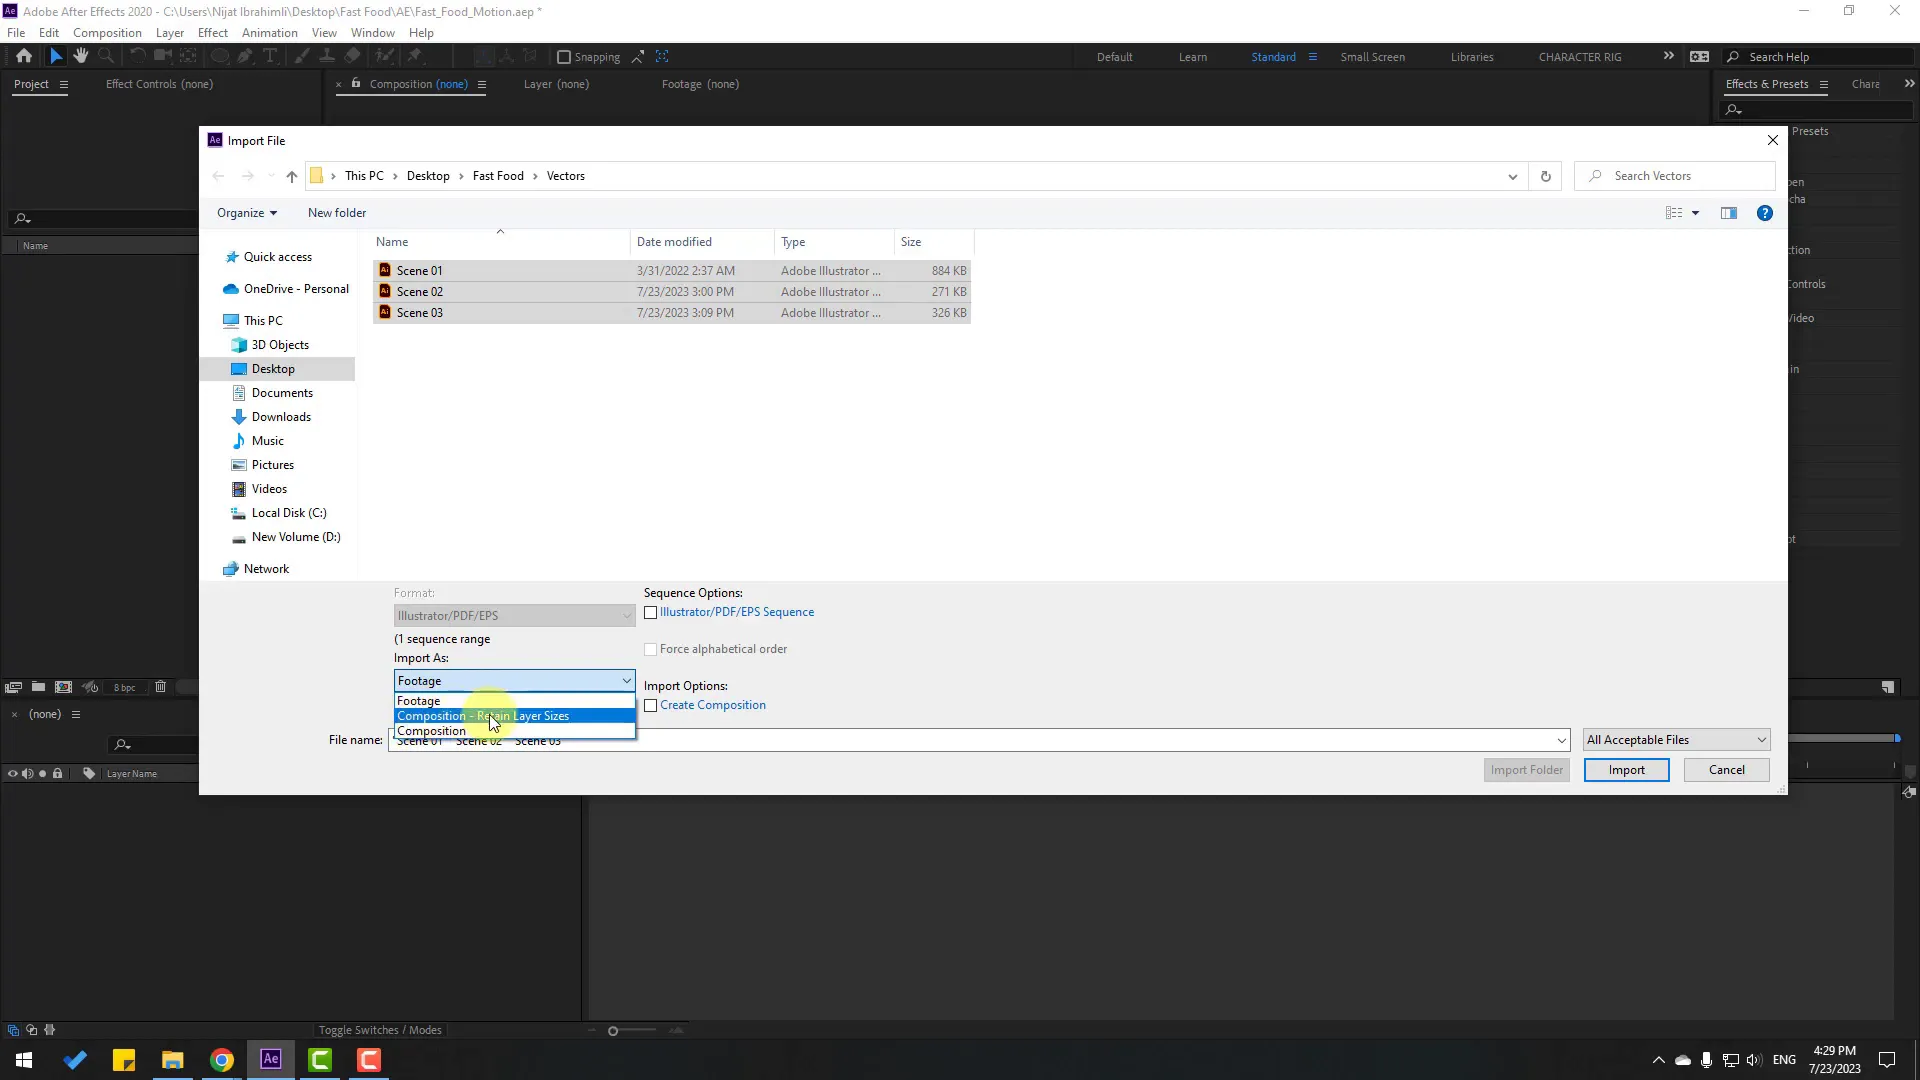Click the Import button
Screen dimensions: 1920x1080
[x=1626, y=770]
